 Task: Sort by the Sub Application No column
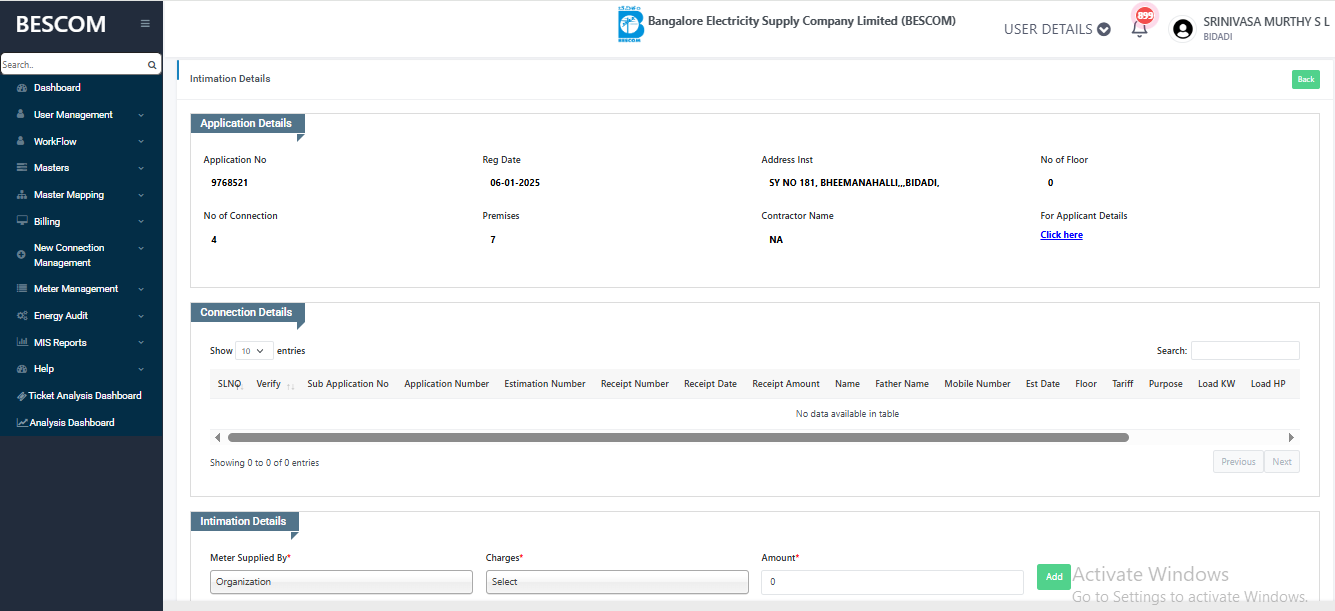348,384
